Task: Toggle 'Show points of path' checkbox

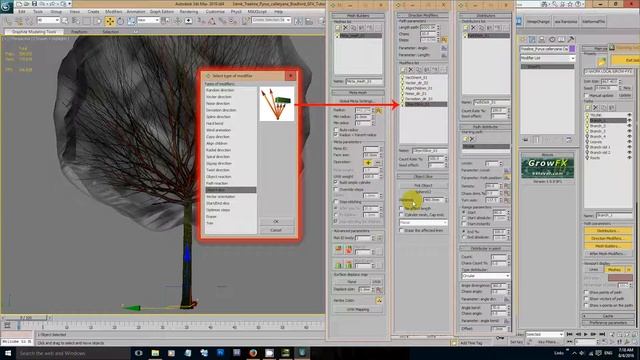Action: click(587, 292)
